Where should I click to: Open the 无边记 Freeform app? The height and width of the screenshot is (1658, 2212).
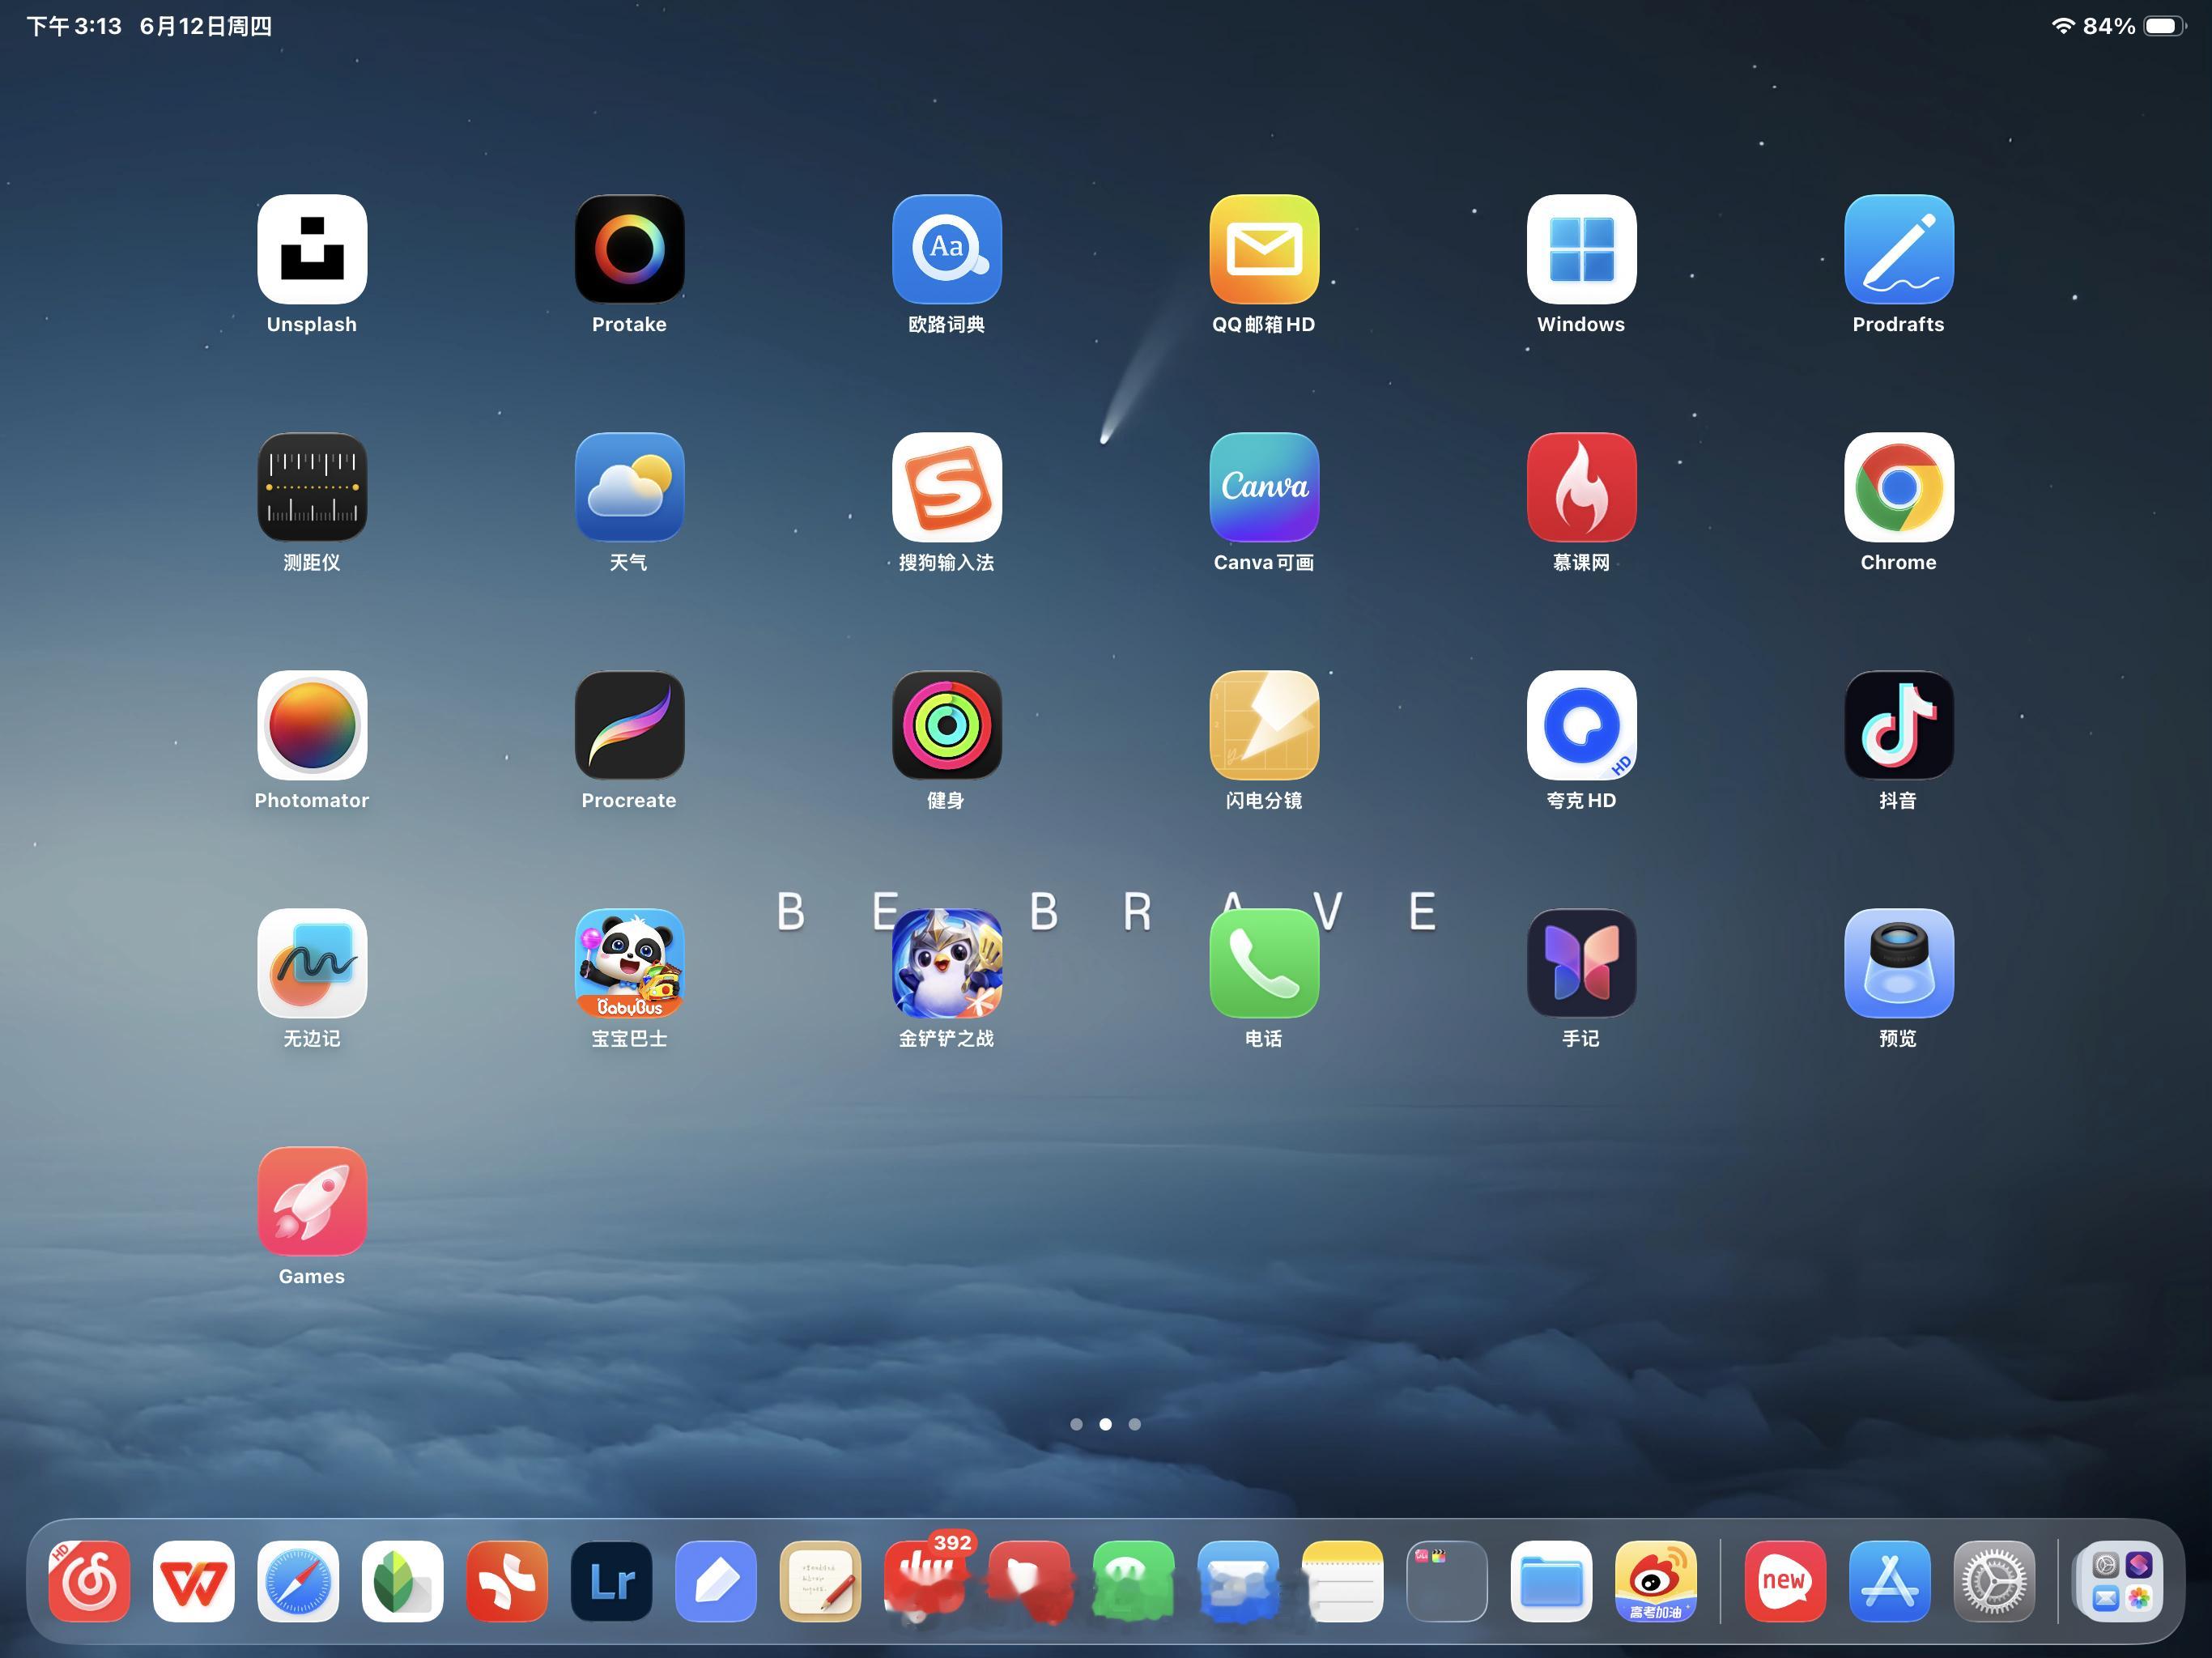312,964
